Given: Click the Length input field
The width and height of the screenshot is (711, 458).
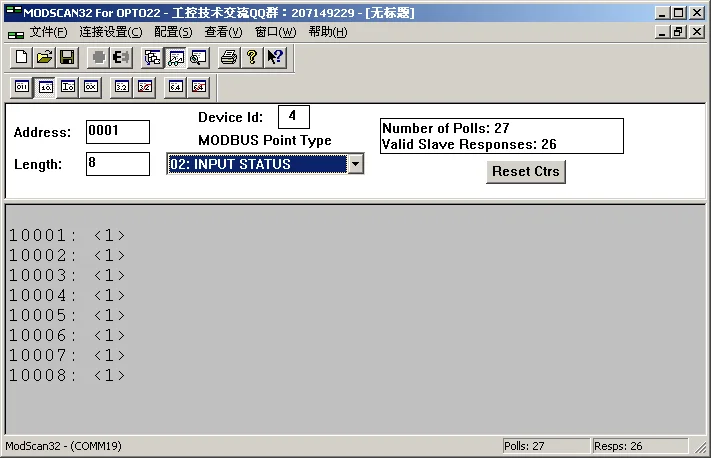Looking at the screenshot, I should tap(118, 164).
